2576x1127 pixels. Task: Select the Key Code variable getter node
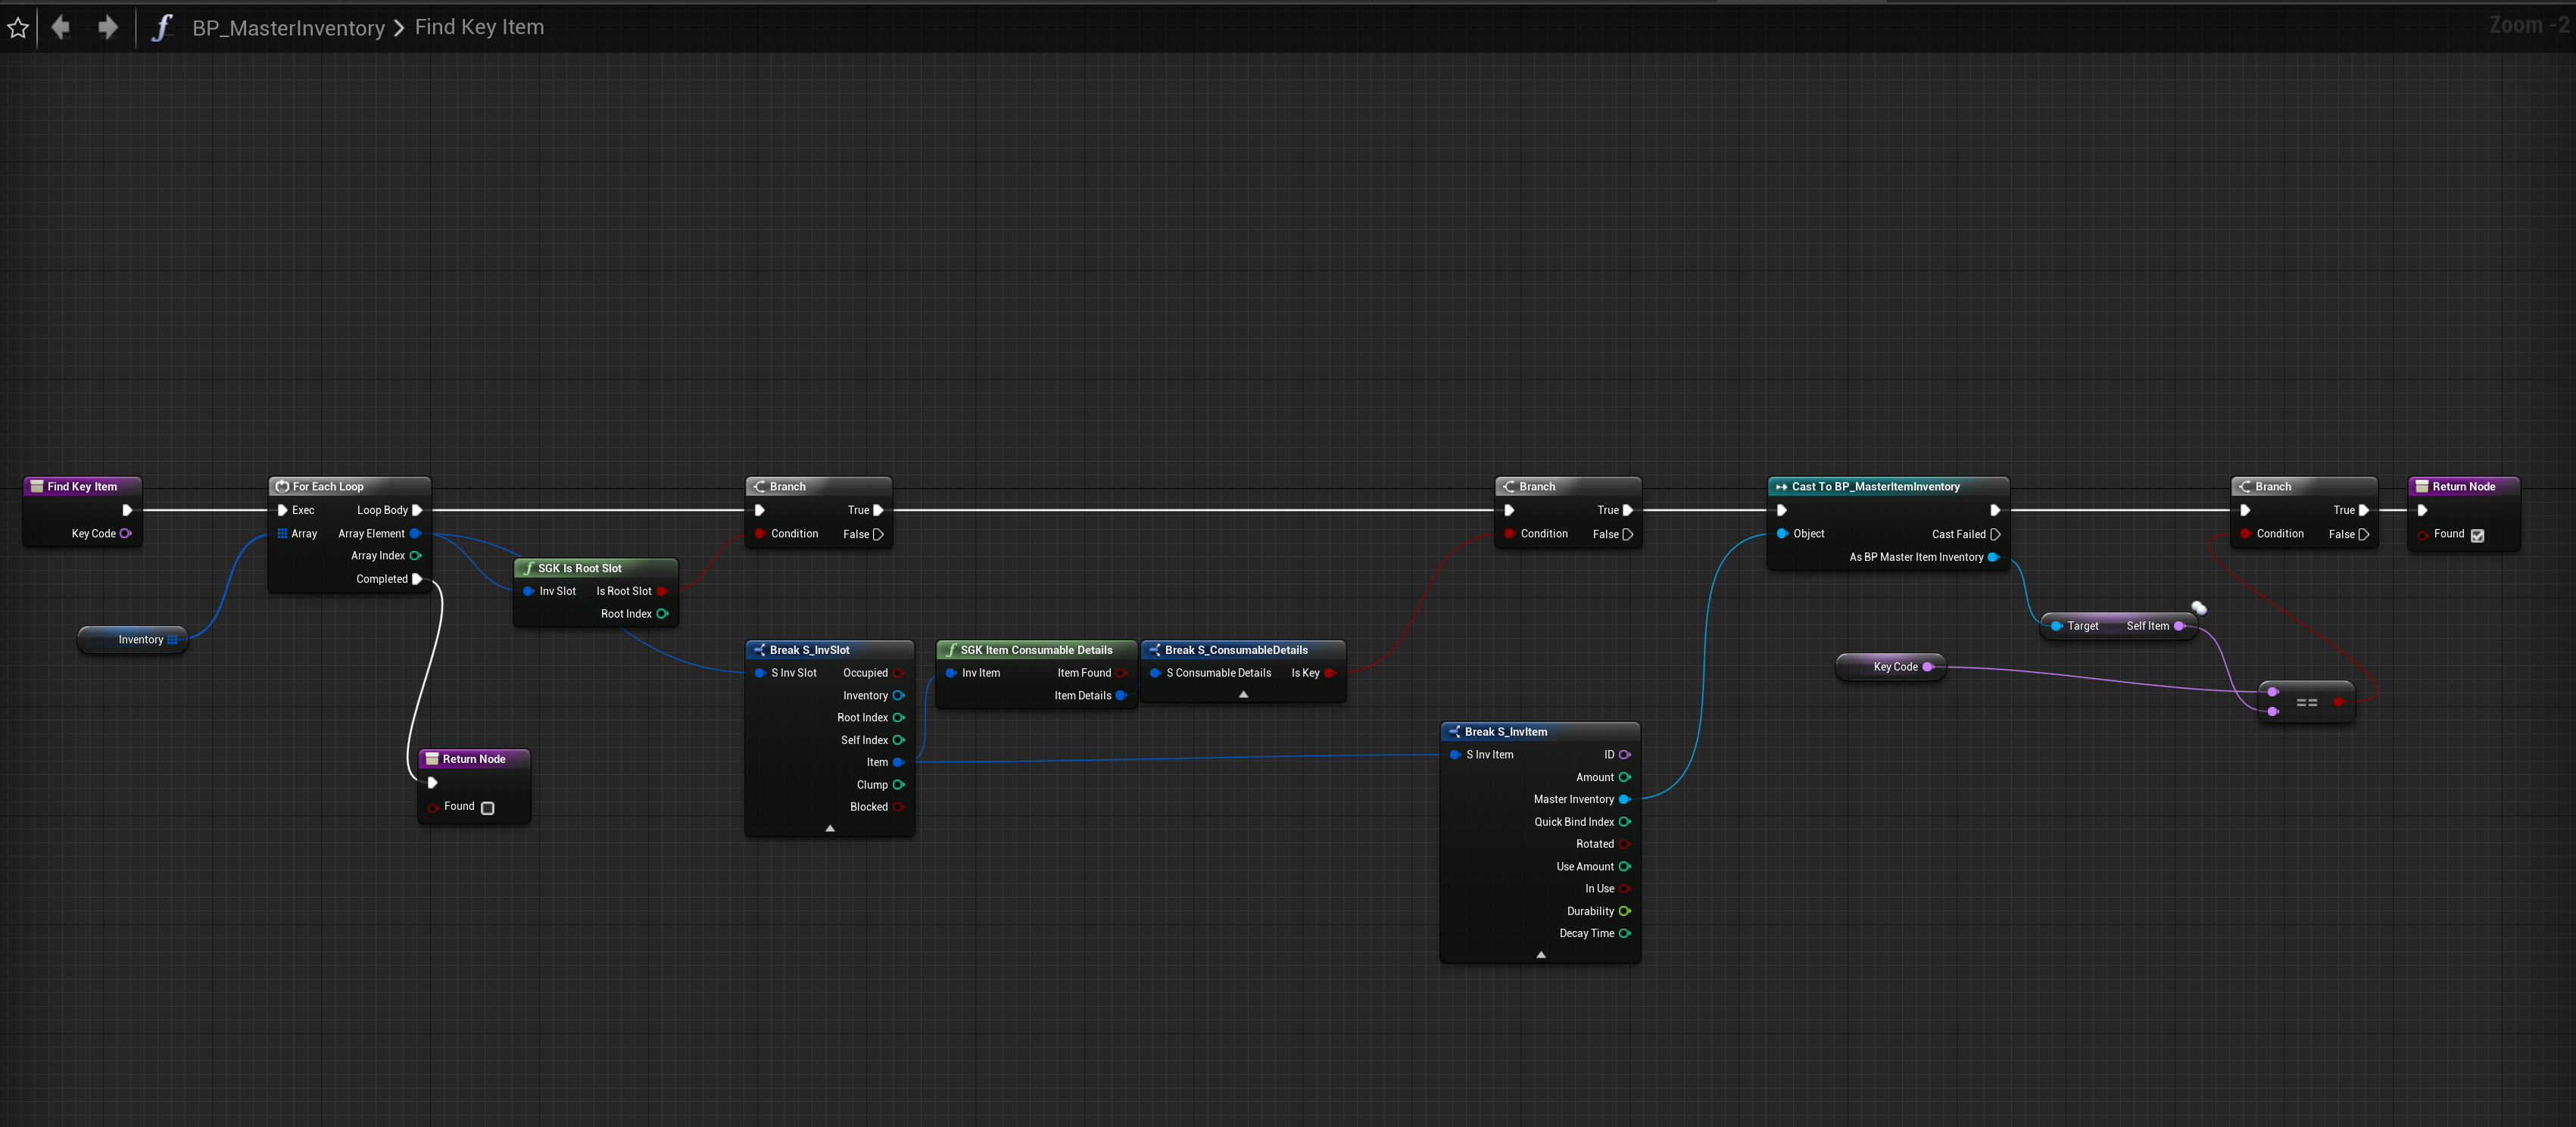tap(1894, 667)
